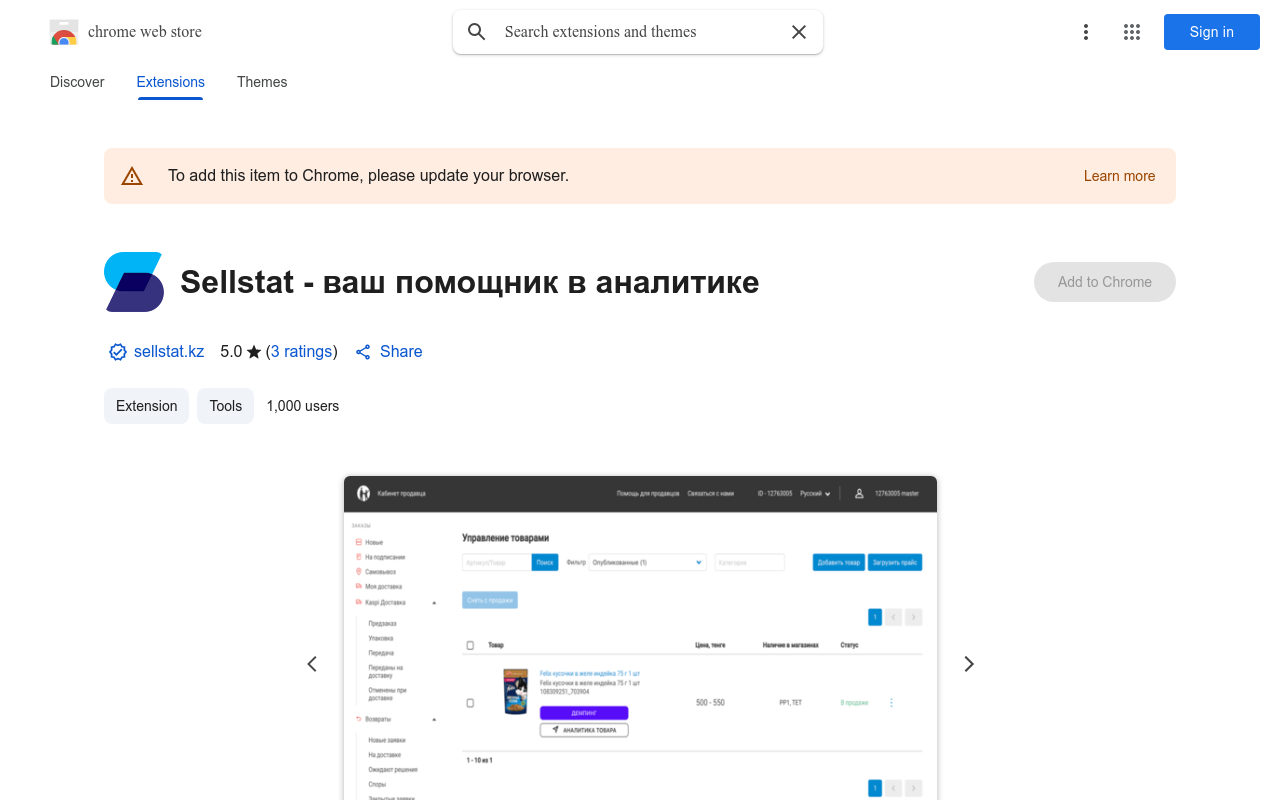1280x800 pixels.
Task: Click the Sellstat extension title heading
Action: point(470,282)
